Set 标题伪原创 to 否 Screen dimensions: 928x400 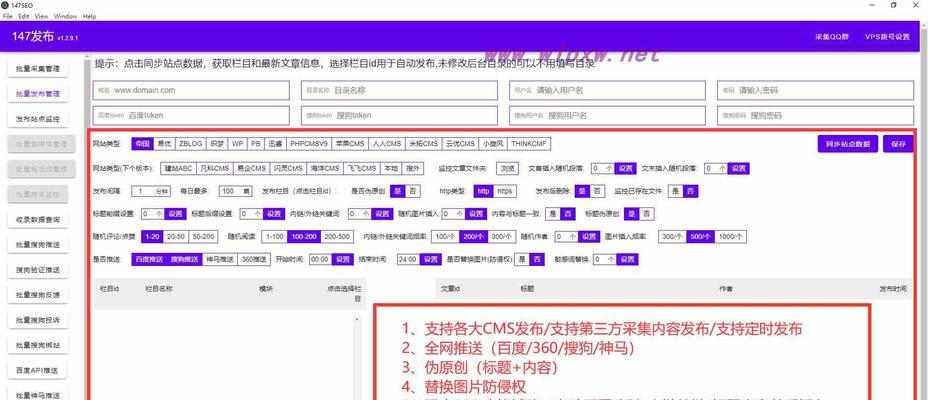[x=647, y=214]
